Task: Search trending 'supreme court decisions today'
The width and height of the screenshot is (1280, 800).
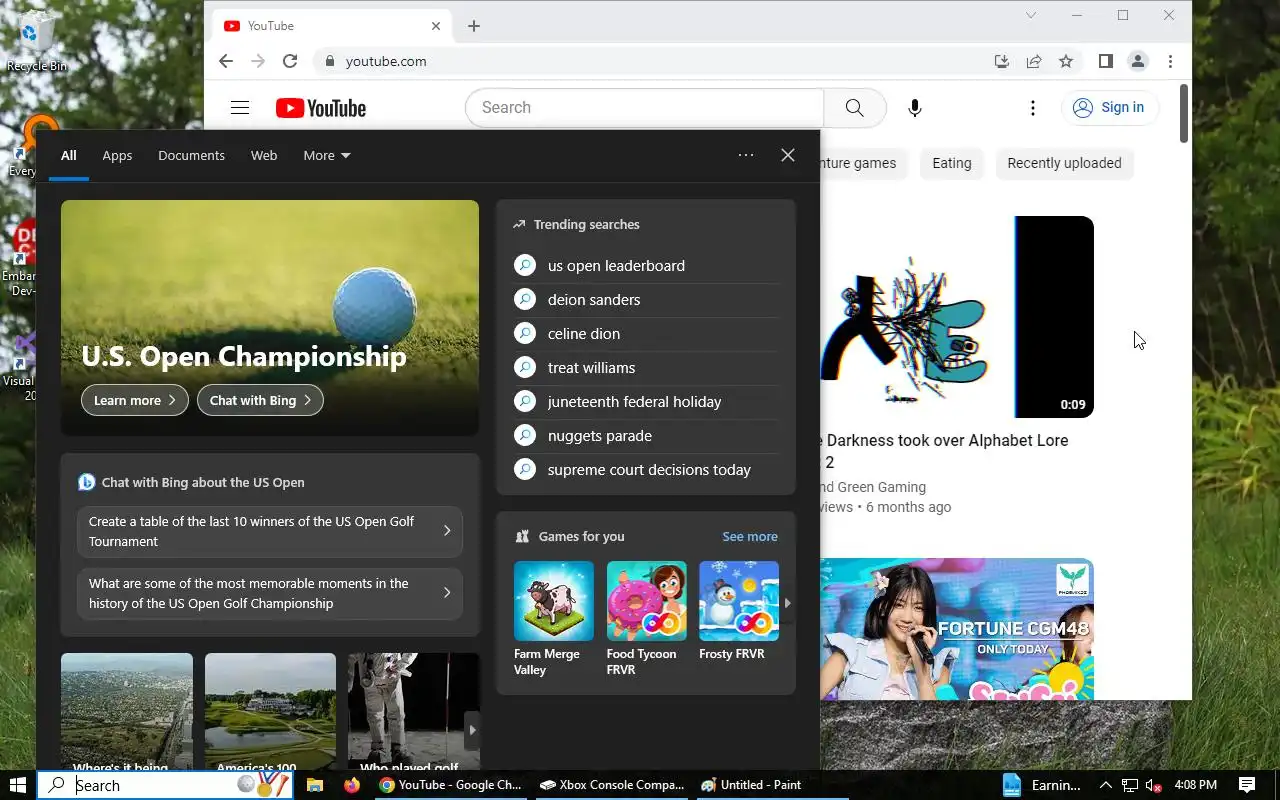Action: point(646,470)
